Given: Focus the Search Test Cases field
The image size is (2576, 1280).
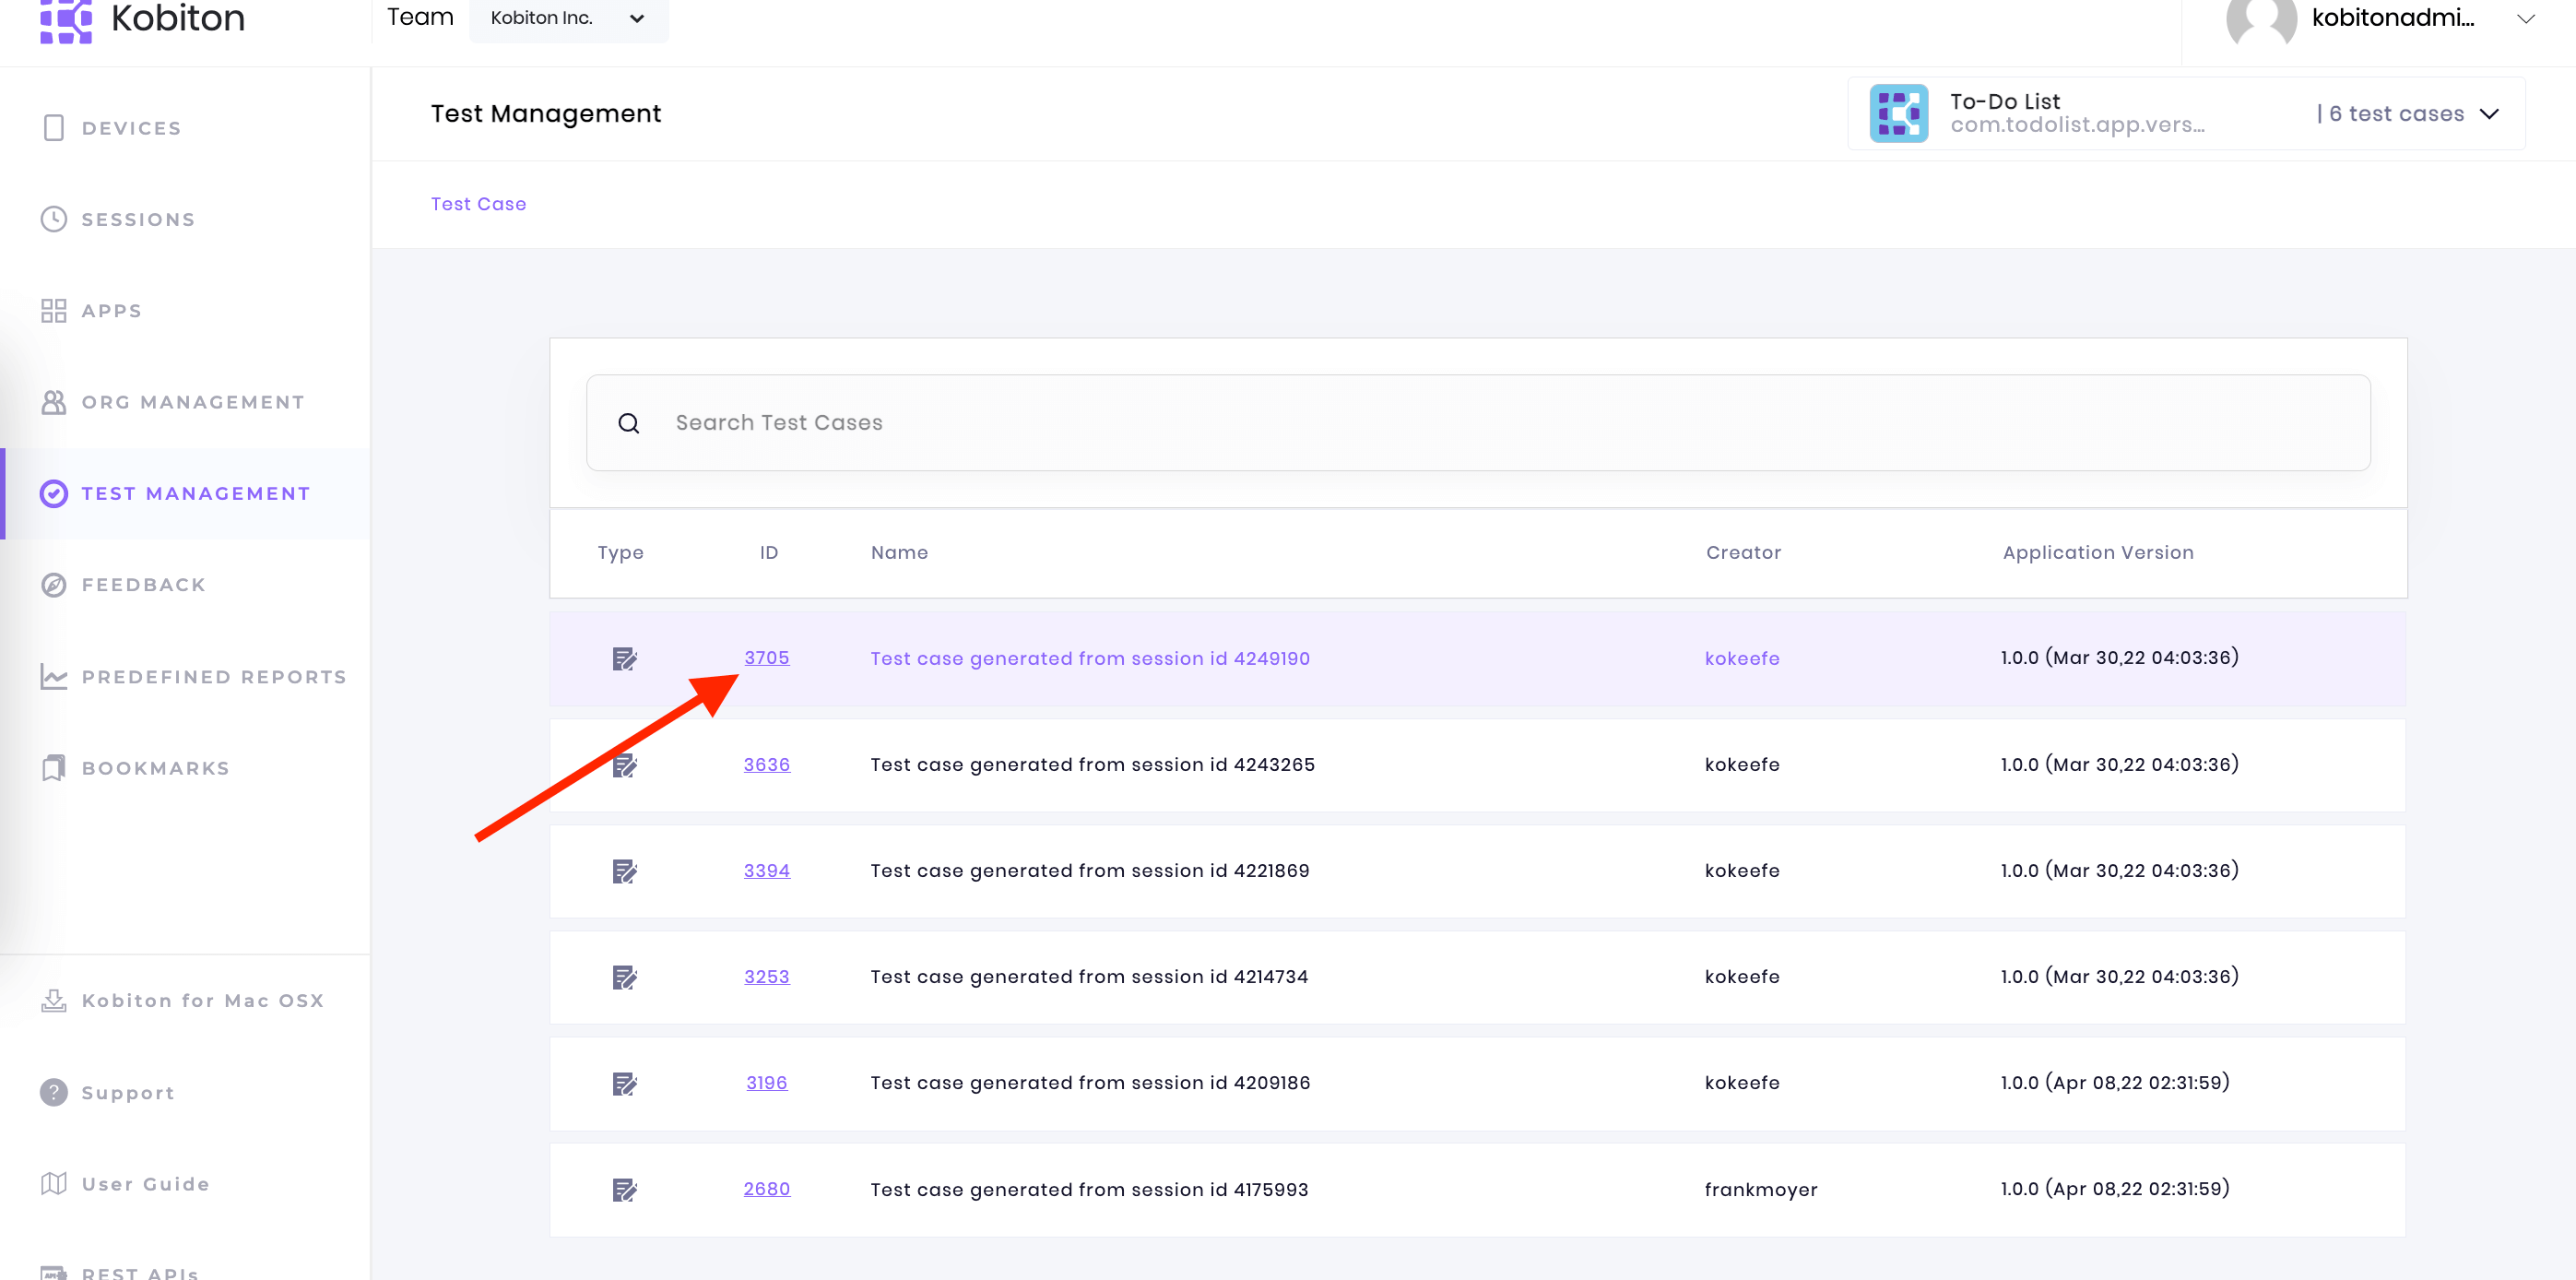Looking at the screenshot, I should click(x=1478, y=423).
